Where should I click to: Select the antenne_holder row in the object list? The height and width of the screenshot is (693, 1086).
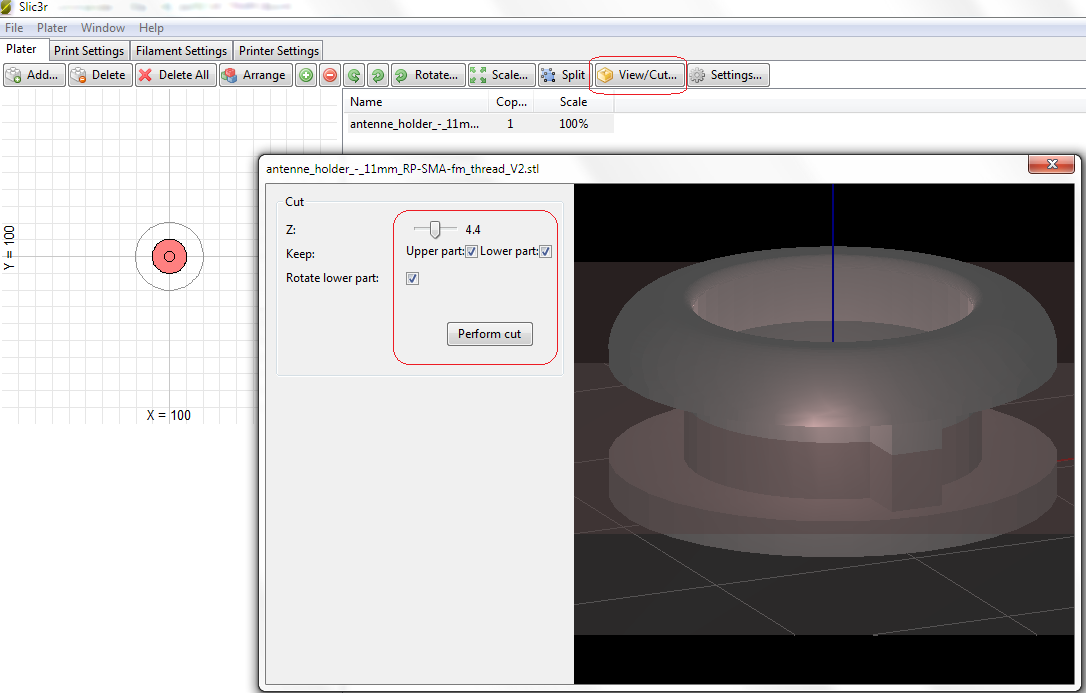414,124
